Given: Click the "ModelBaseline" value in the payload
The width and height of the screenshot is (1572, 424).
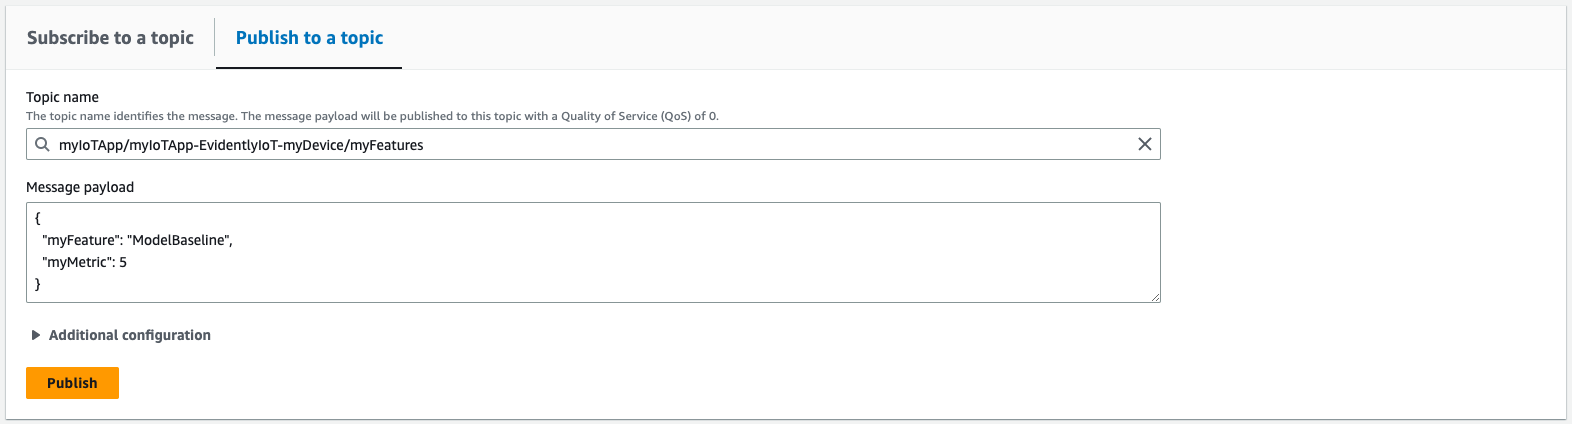Looking at the screenshot, I should coord(178,240).
